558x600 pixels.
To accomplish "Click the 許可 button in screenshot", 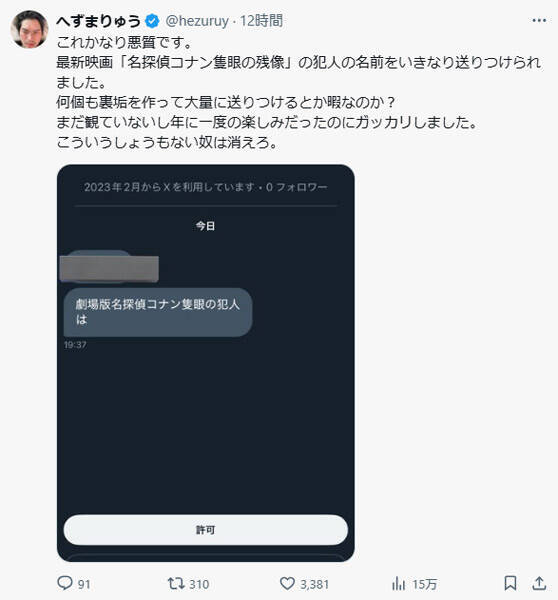I will point(206,530).
